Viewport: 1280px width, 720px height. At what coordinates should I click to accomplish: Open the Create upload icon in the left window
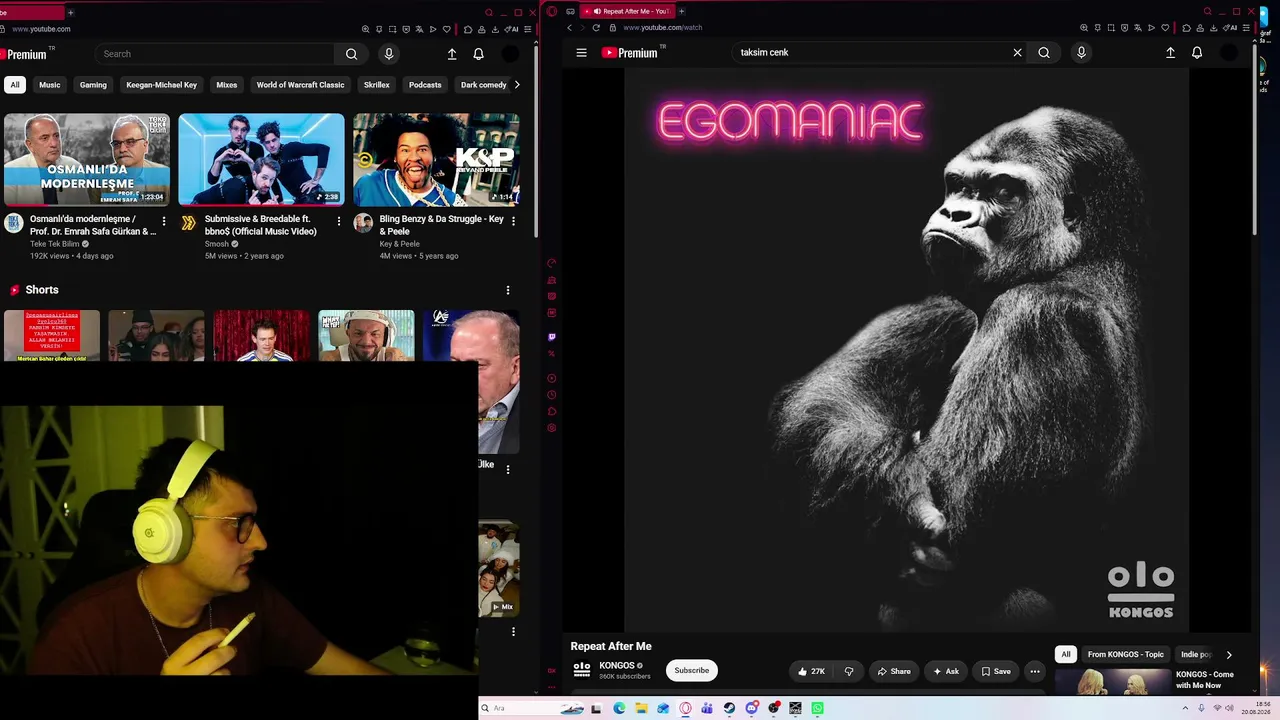(x=452, y=54)
